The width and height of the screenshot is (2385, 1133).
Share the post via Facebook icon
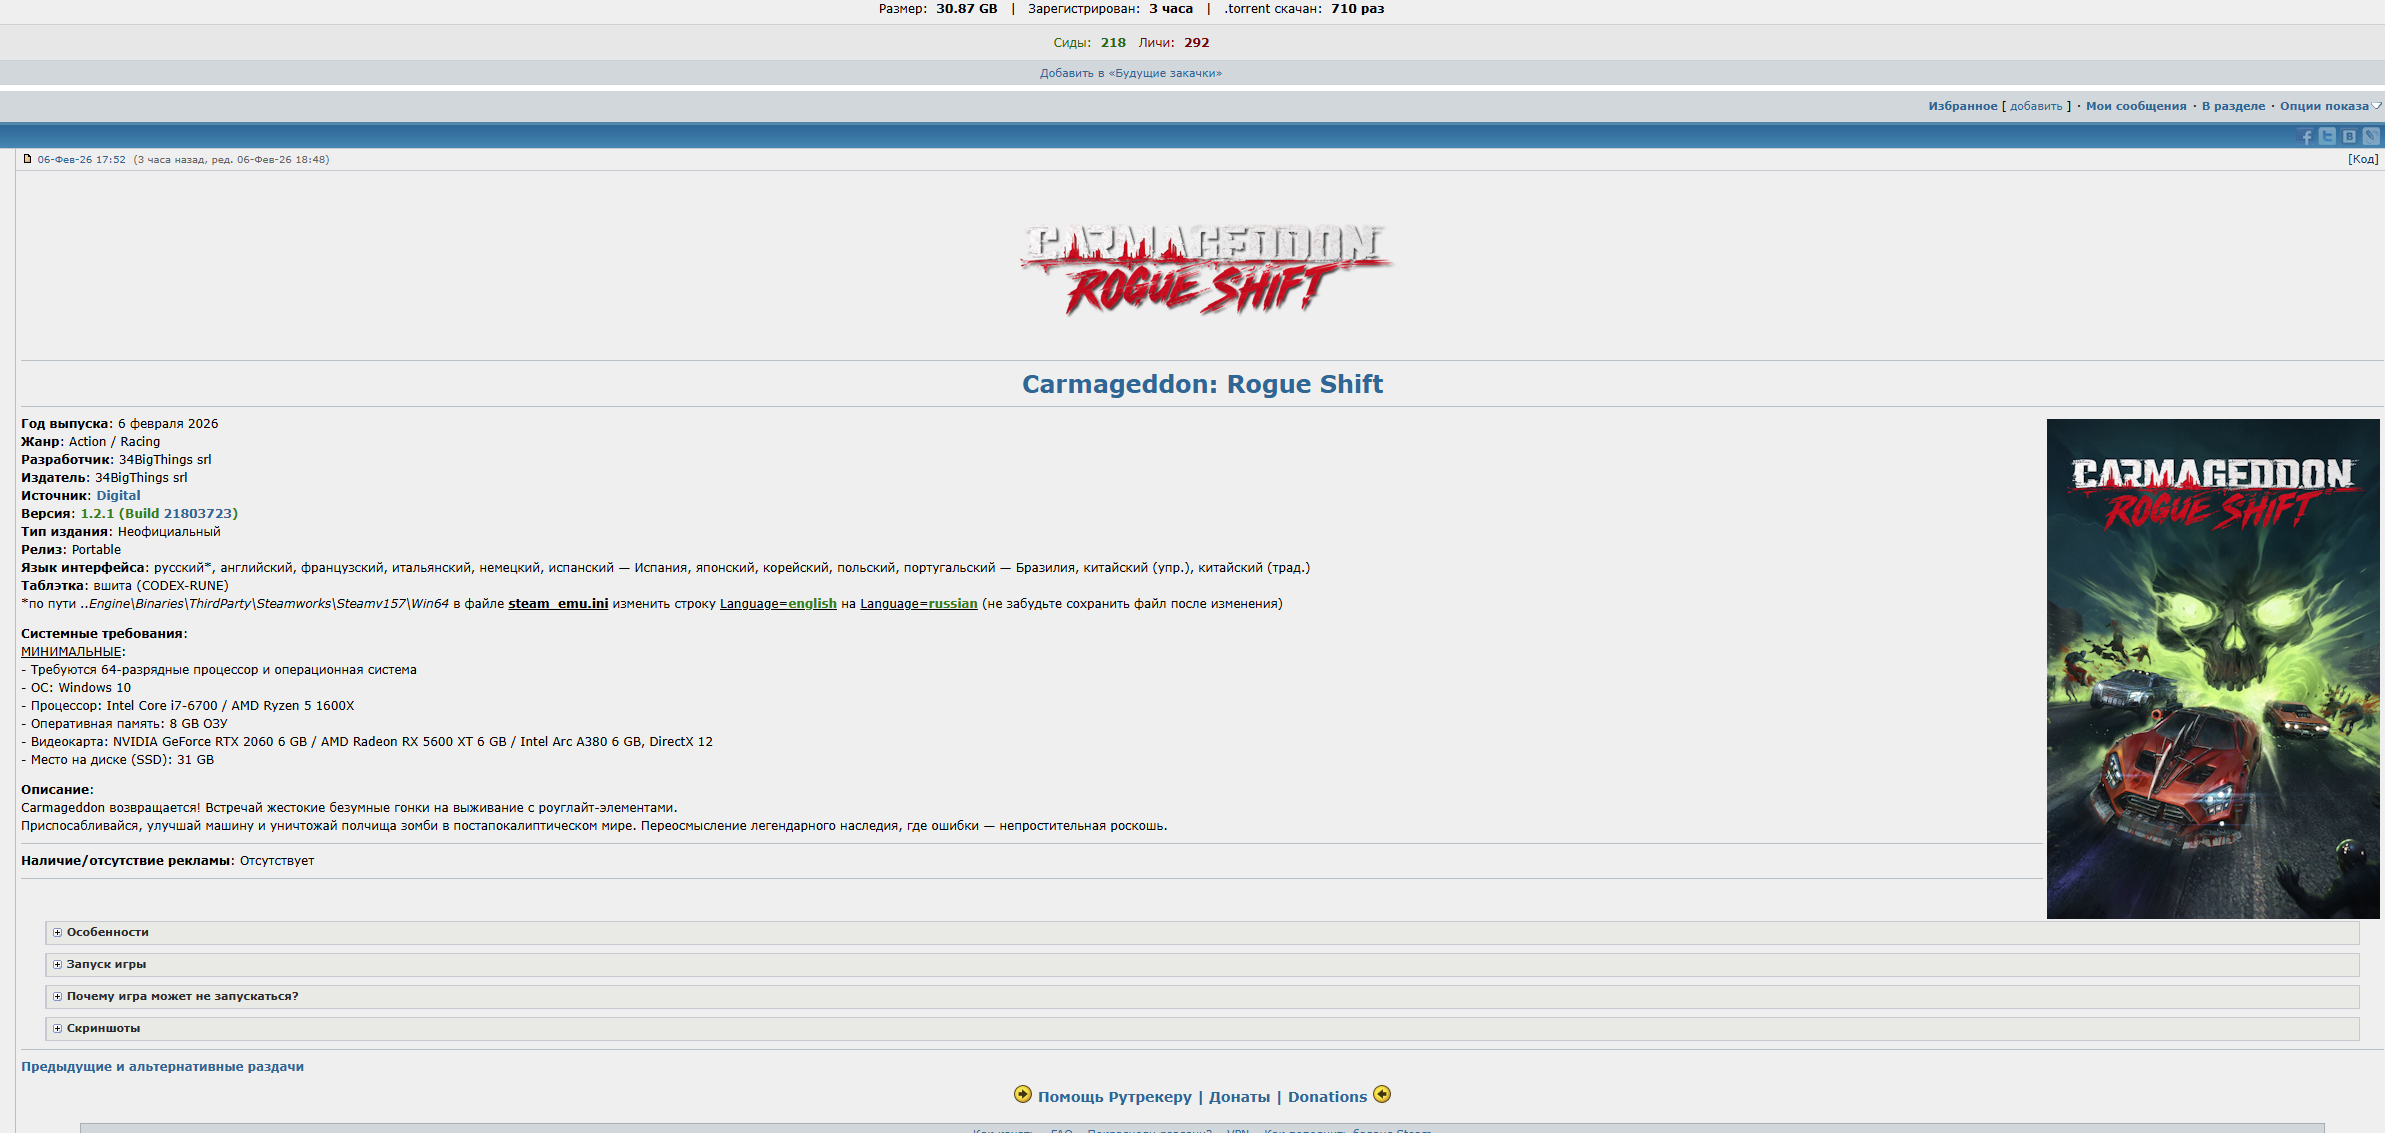[x=2306, y=137]
